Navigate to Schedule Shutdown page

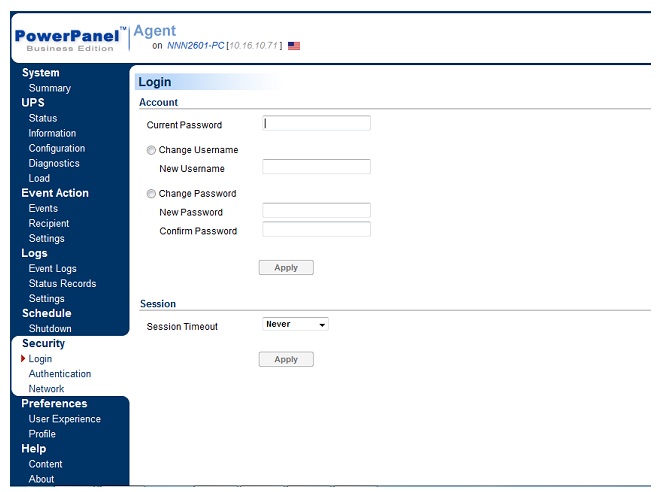(x=50, y=329)
